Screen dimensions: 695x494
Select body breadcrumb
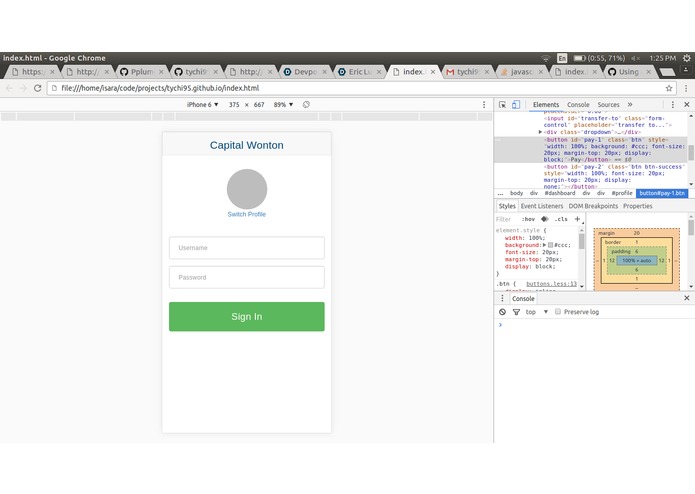click(516, 193)
